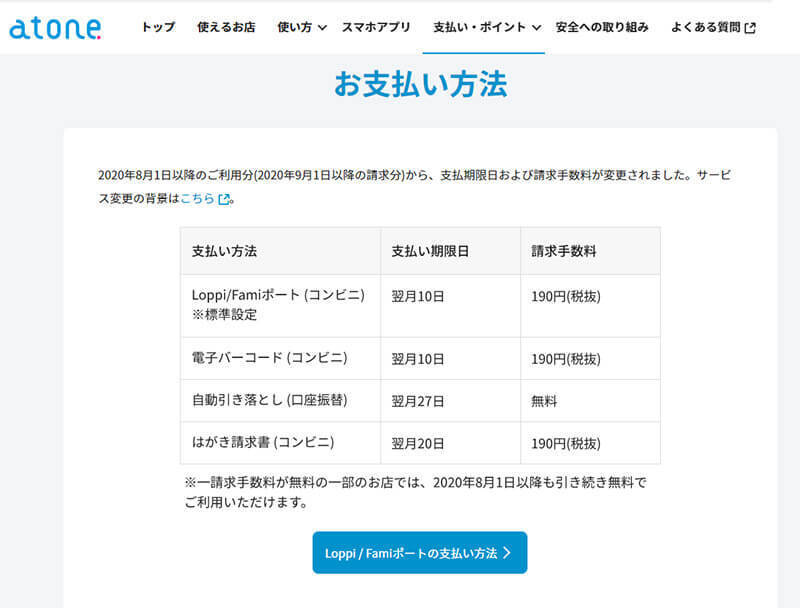This screenshot has width=800, height=608.
Task: Click the arrow inside the blue Loppi button
Action: [x=507, y=553]
